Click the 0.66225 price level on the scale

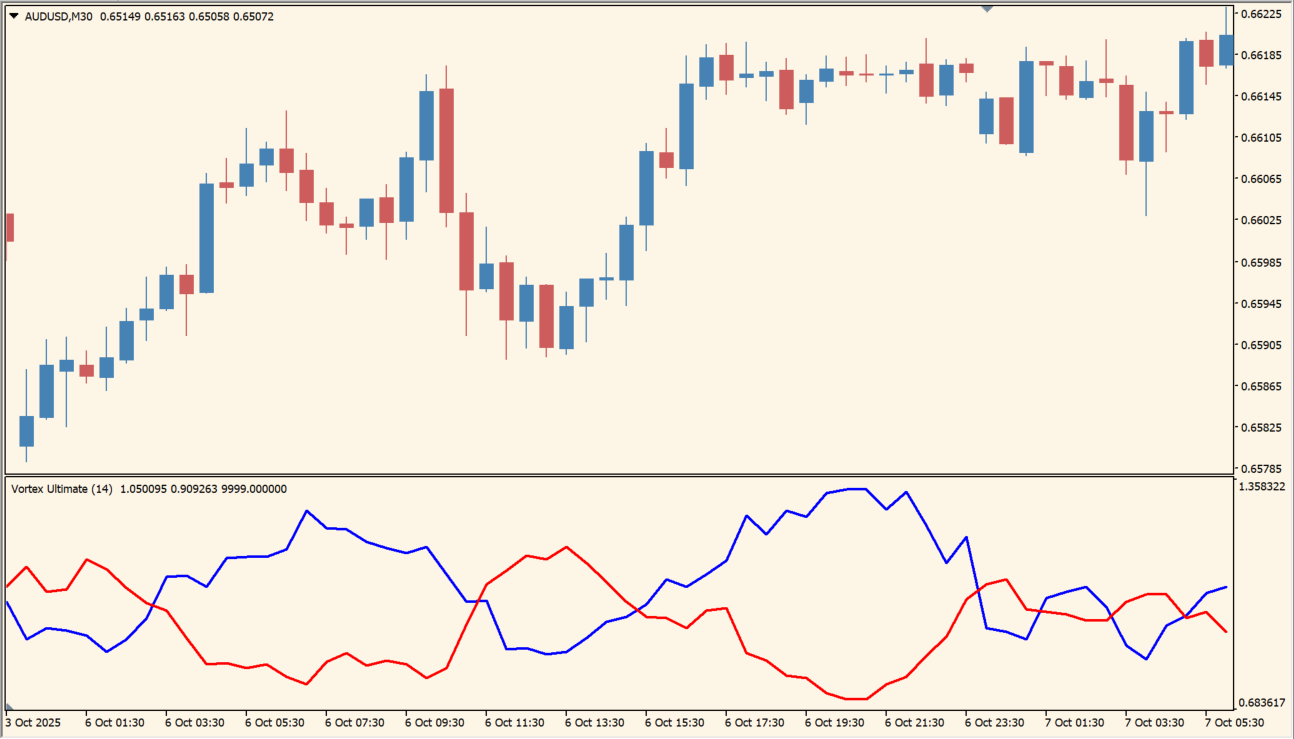pyautogui.click(x=1259, y=14)
